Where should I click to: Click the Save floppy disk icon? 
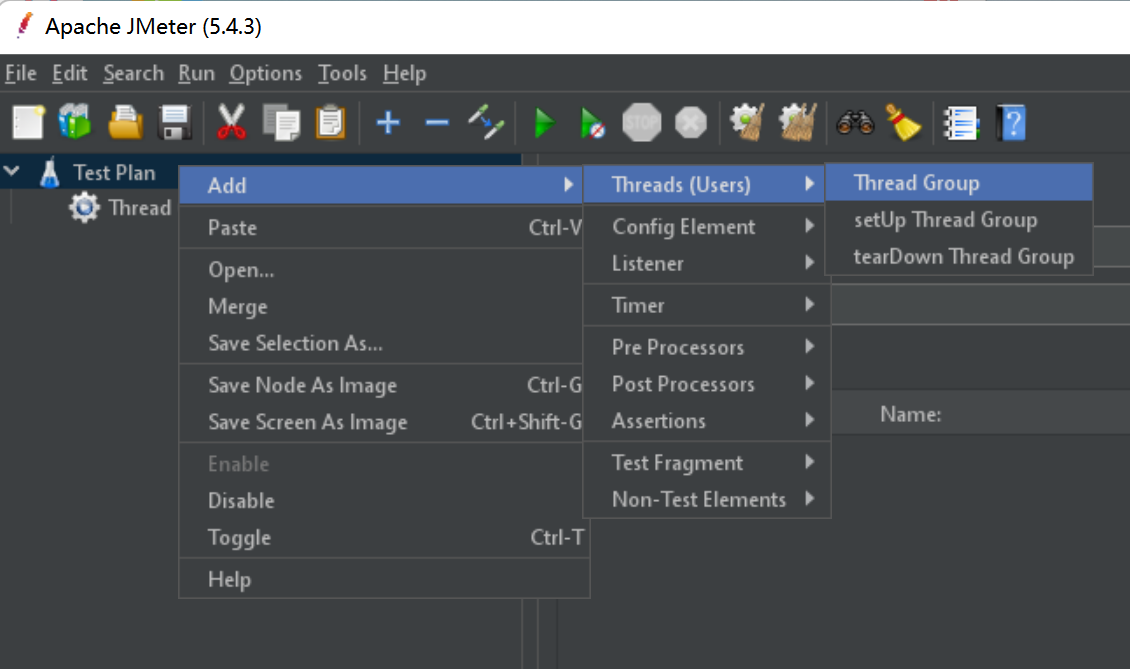pyautogui.click(x=174, y=122)
